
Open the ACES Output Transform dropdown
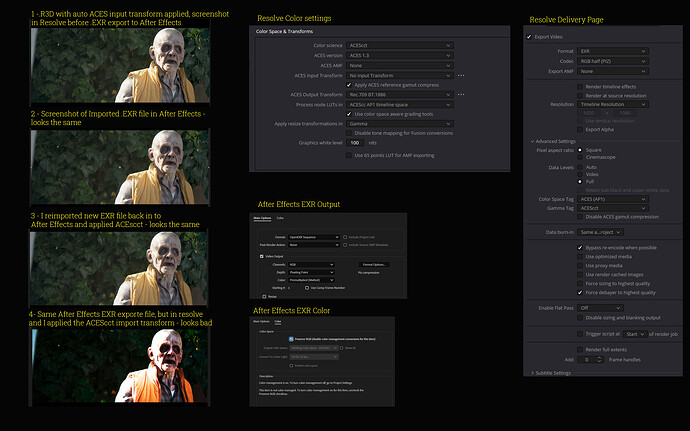coord(400,95)
